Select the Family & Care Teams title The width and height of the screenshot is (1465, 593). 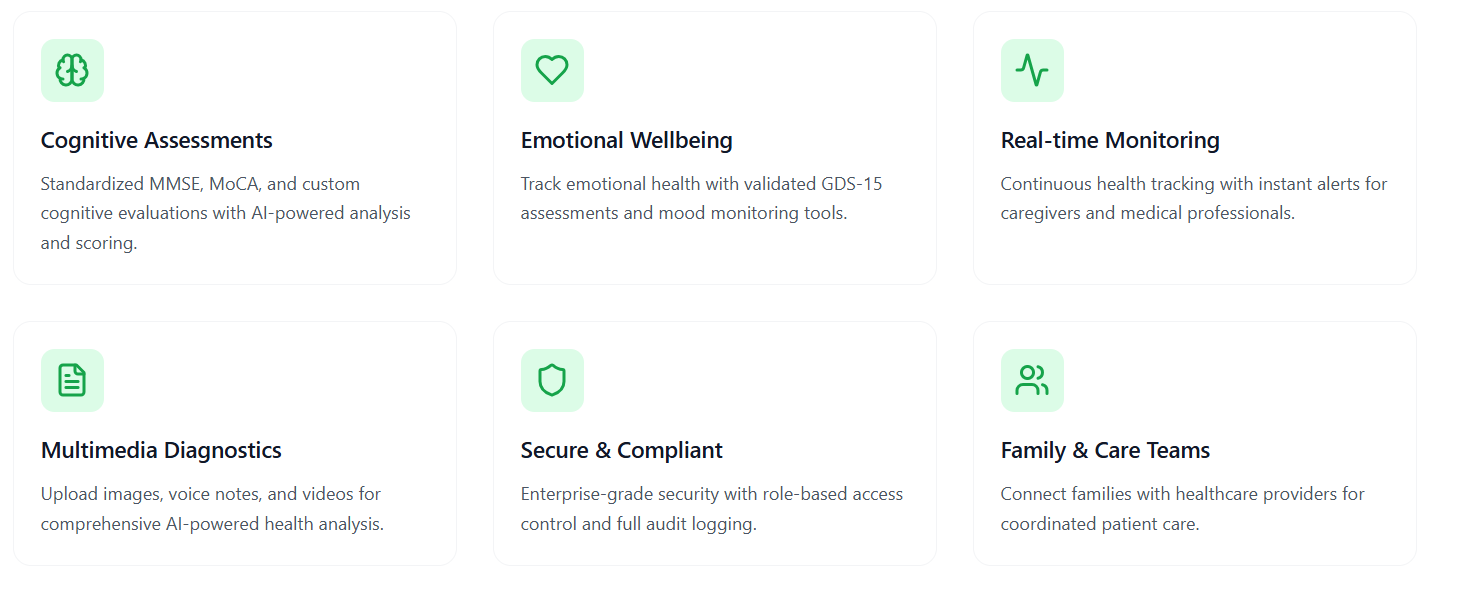pyautogui.click(x=1104, y=450)
